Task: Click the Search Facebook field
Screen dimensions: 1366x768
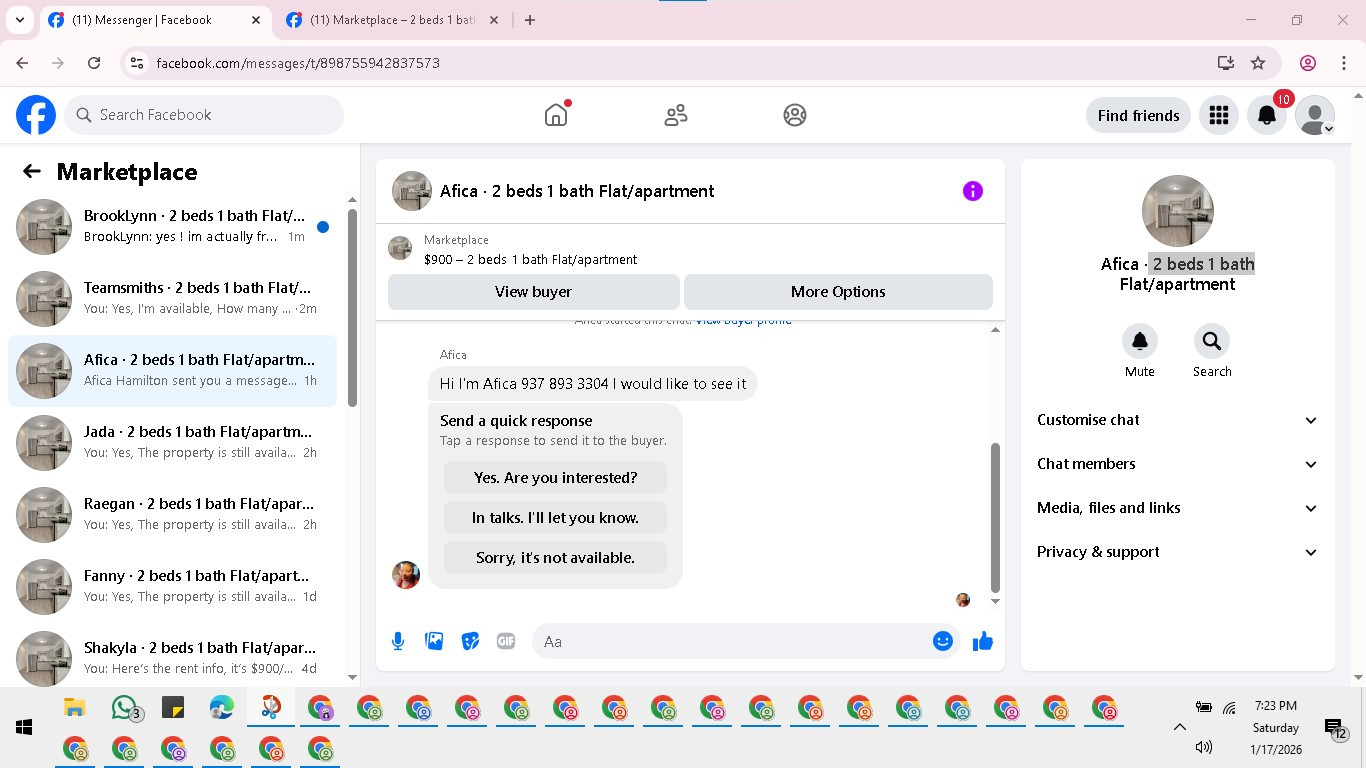Action: [204, 115]
